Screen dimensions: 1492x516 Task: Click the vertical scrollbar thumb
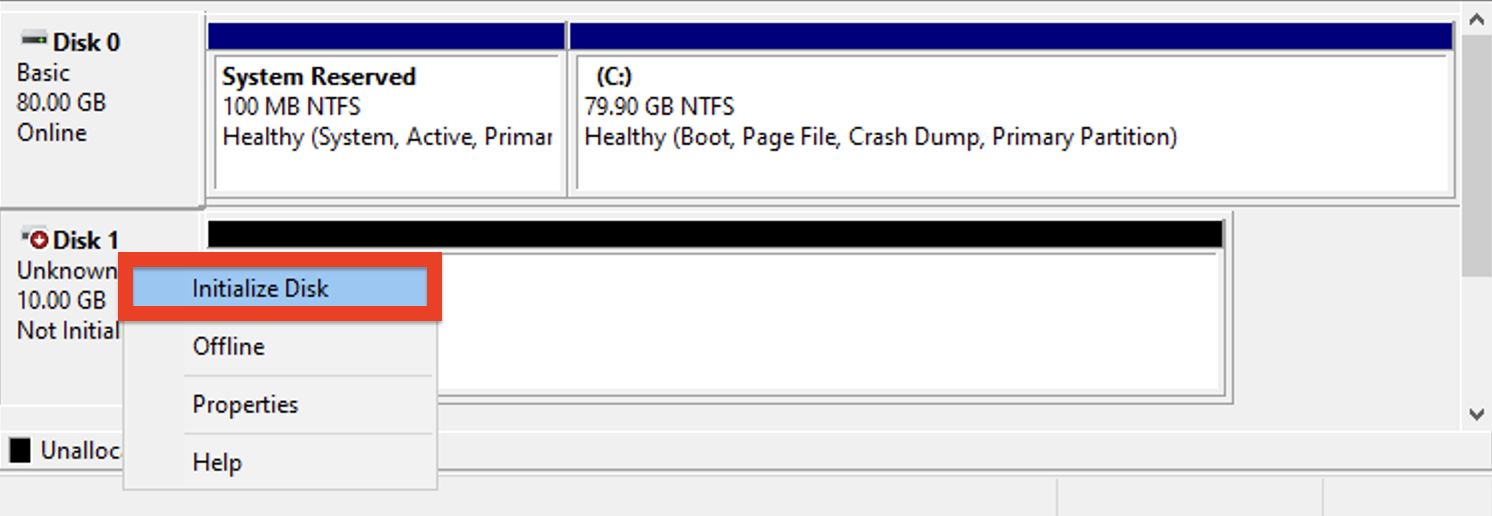1476,150
